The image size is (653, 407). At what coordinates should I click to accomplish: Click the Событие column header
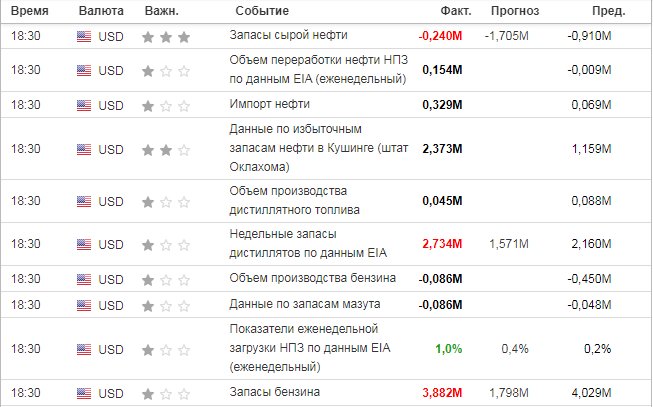[262, 11]
